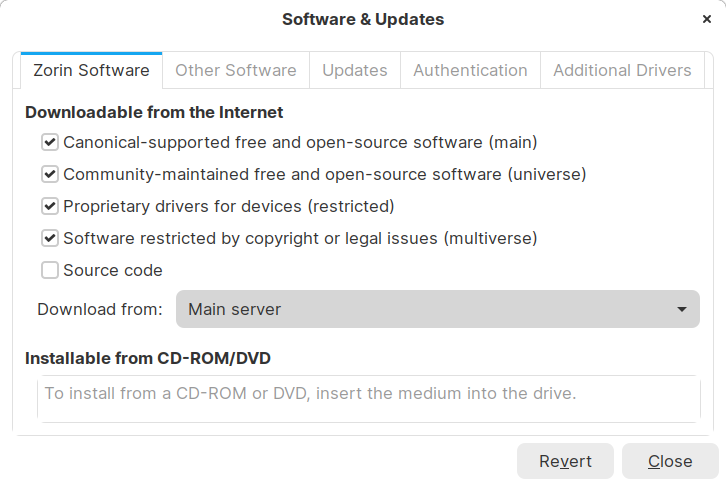This screenshot has width=726, height=486.
Task: Uncheck Canonical-supported software (main) checkbox
Action: tap(49, 143)
